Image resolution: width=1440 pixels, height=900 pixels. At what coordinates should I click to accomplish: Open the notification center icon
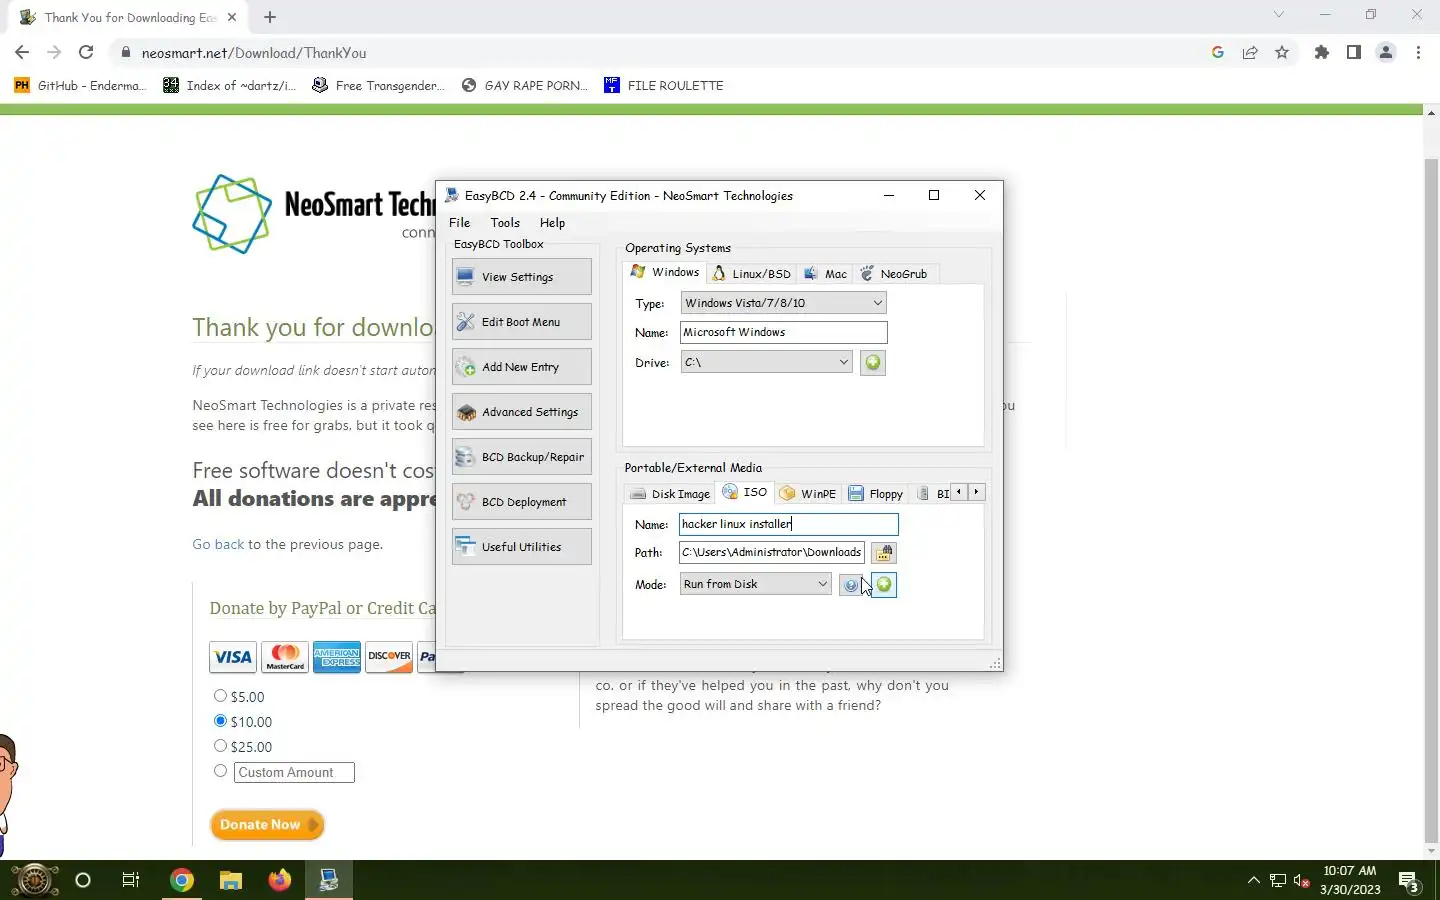[1410, 881]
